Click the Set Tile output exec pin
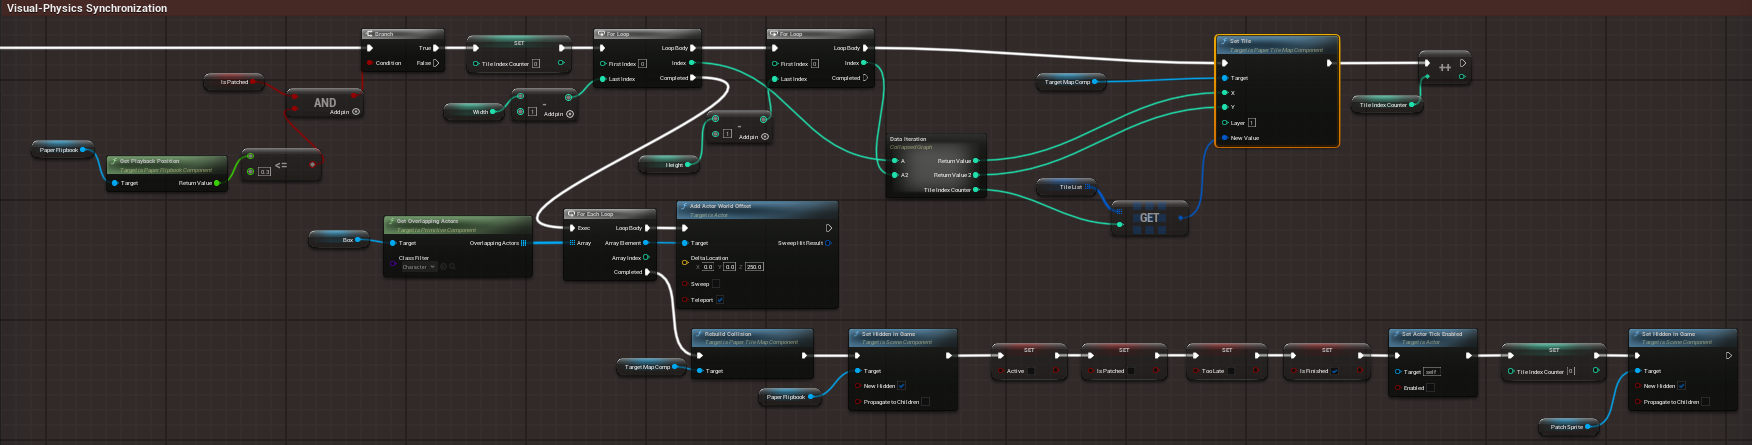The height and width of the screenshot is (445, 1752). point(1329,63)
